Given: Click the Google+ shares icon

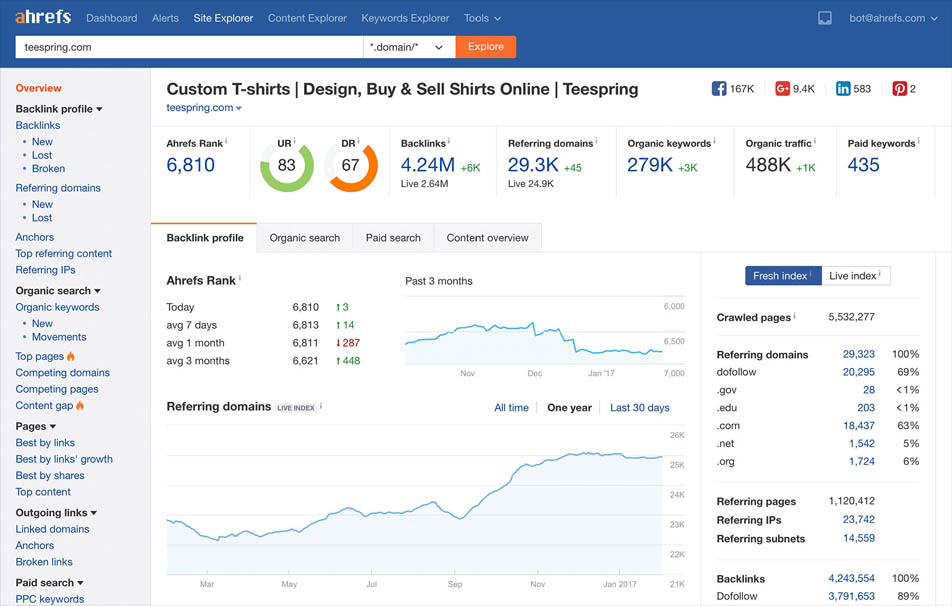Looking at the screenshot, I should (783, 88).
